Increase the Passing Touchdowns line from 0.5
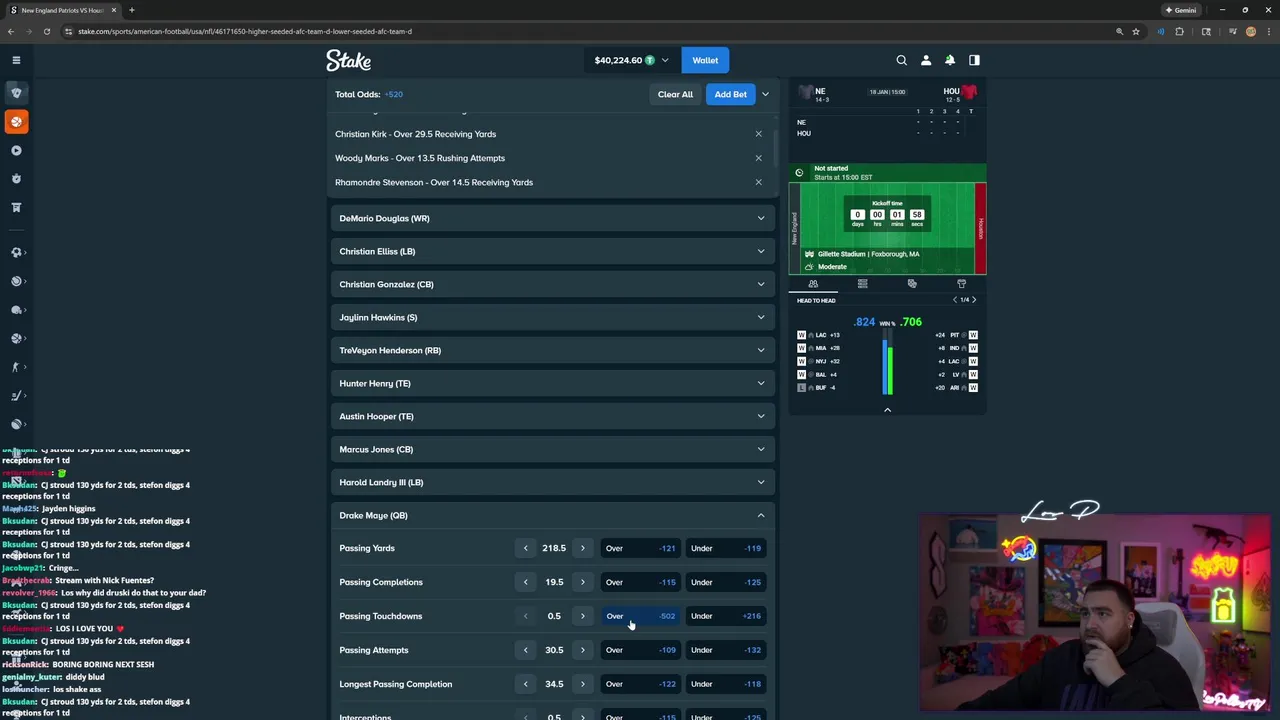This screenshot has height=720, width=1280. pos(582,616)
